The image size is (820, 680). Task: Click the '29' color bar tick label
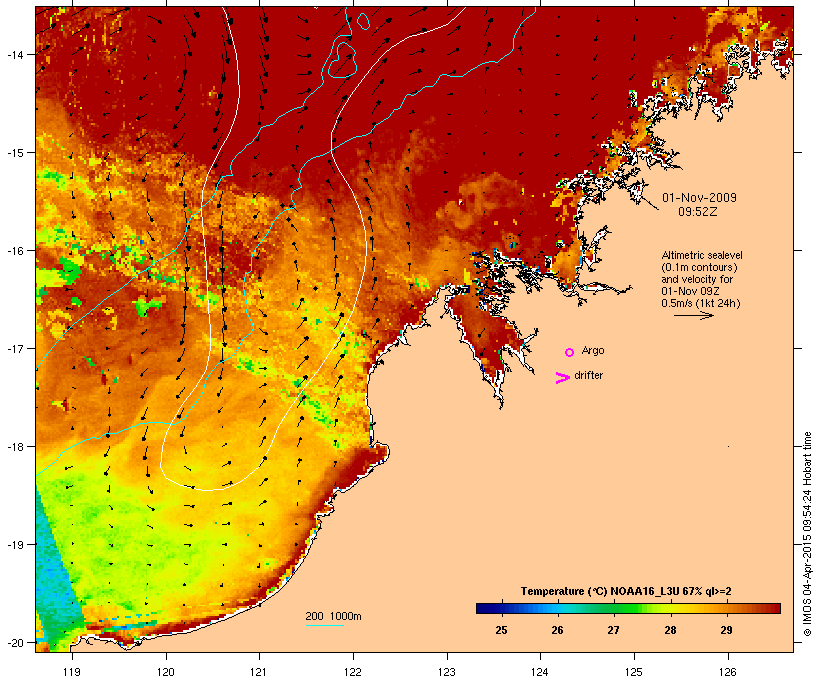pyautogui.click(x=726, y=630)
